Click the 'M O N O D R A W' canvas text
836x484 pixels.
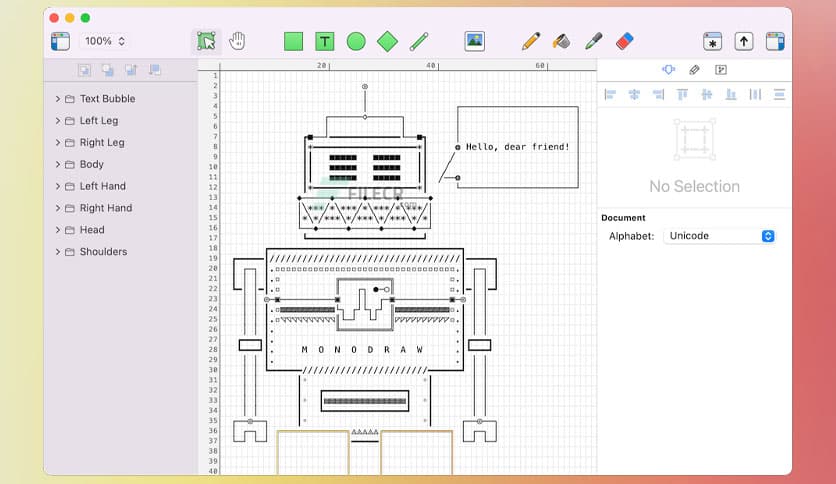click(x=362, y=350)
